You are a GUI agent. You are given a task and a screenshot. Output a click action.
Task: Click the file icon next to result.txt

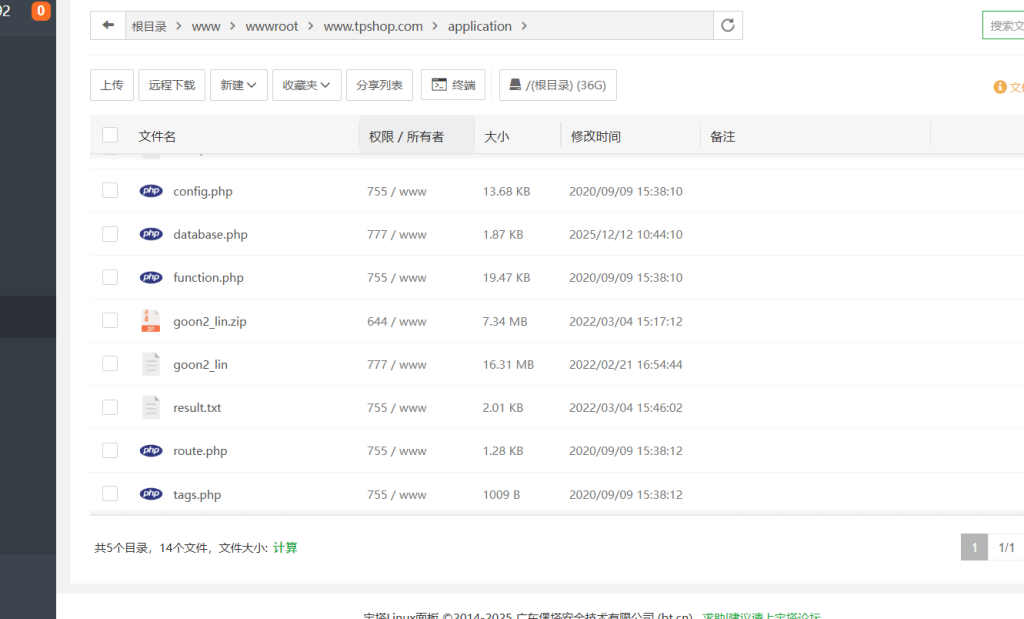151,408
